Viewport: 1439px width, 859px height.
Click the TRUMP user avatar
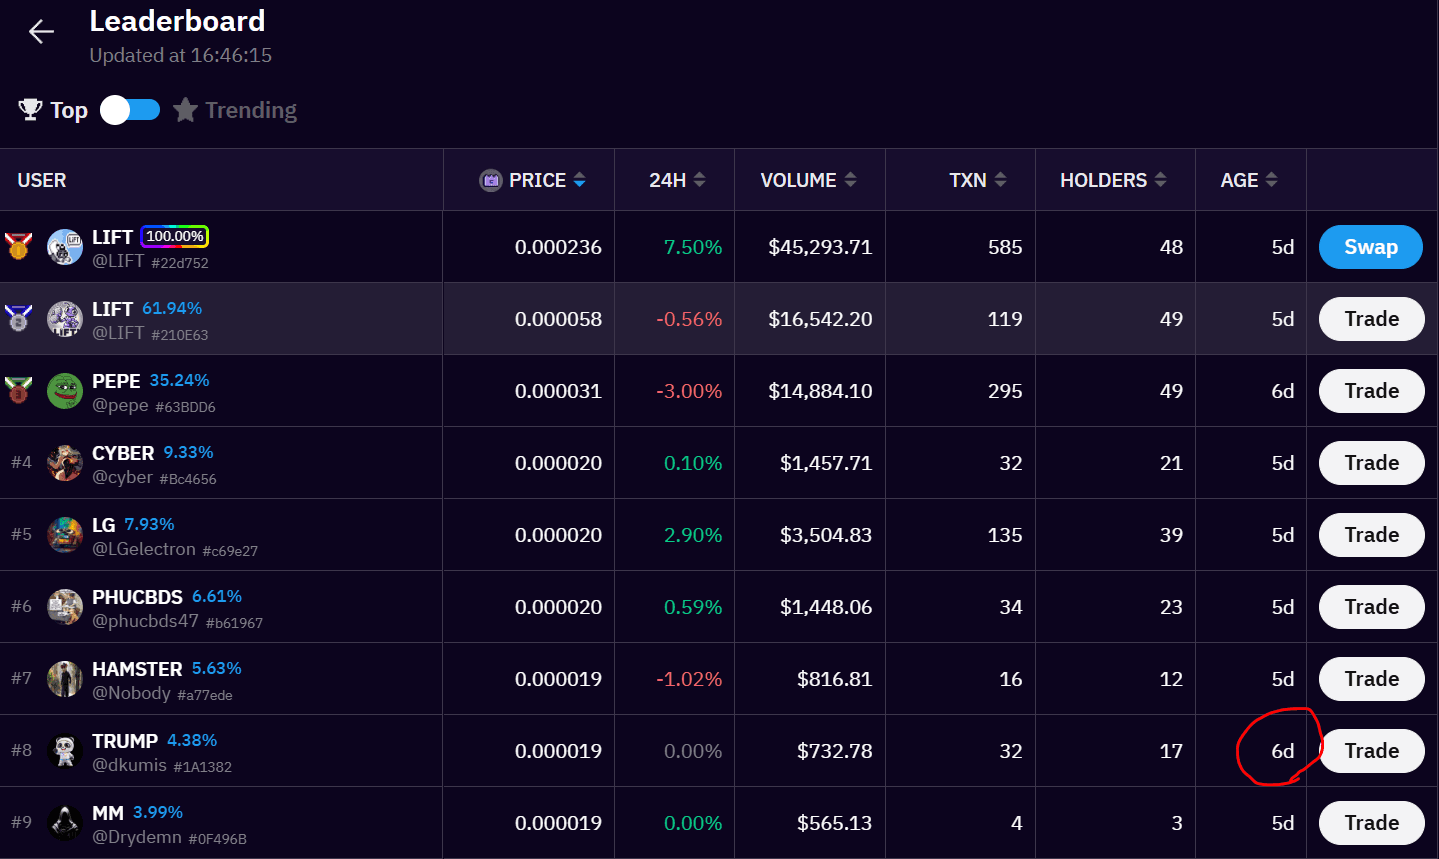pyautogui.click(x=65, y=751)
